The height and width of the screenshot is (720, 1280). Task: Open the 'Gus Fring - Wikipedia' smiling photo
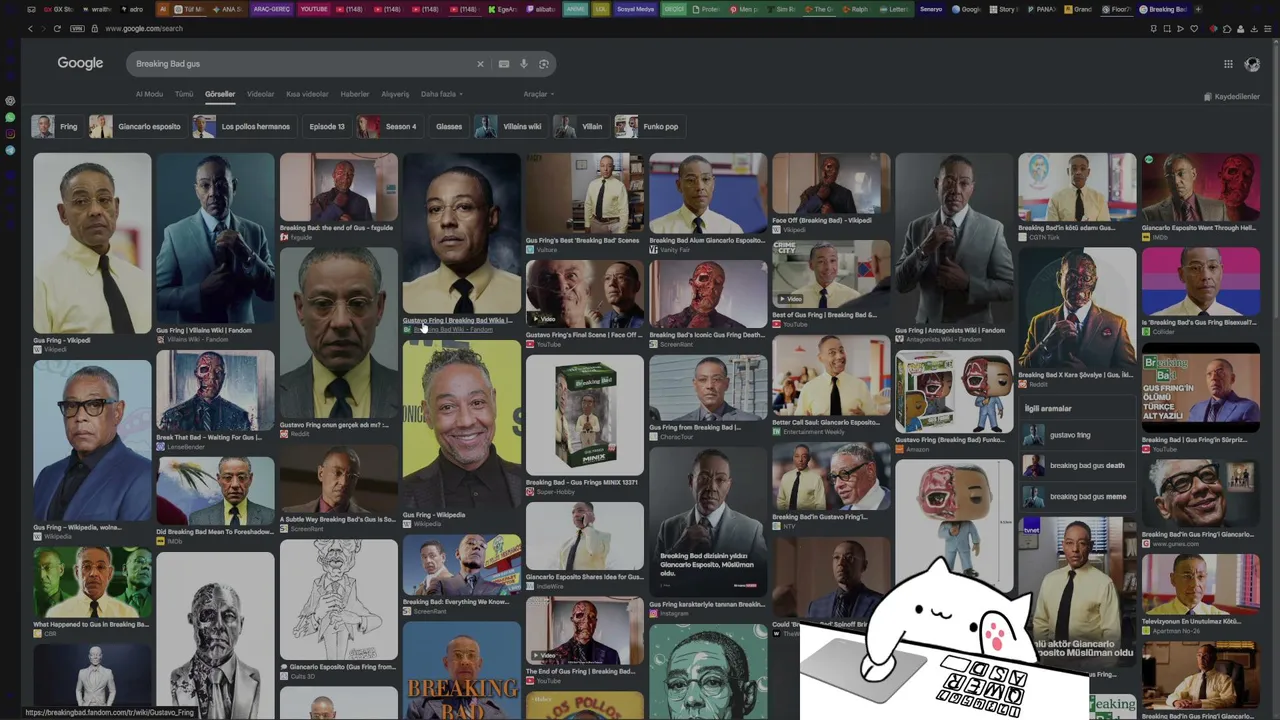click(461, 425)
